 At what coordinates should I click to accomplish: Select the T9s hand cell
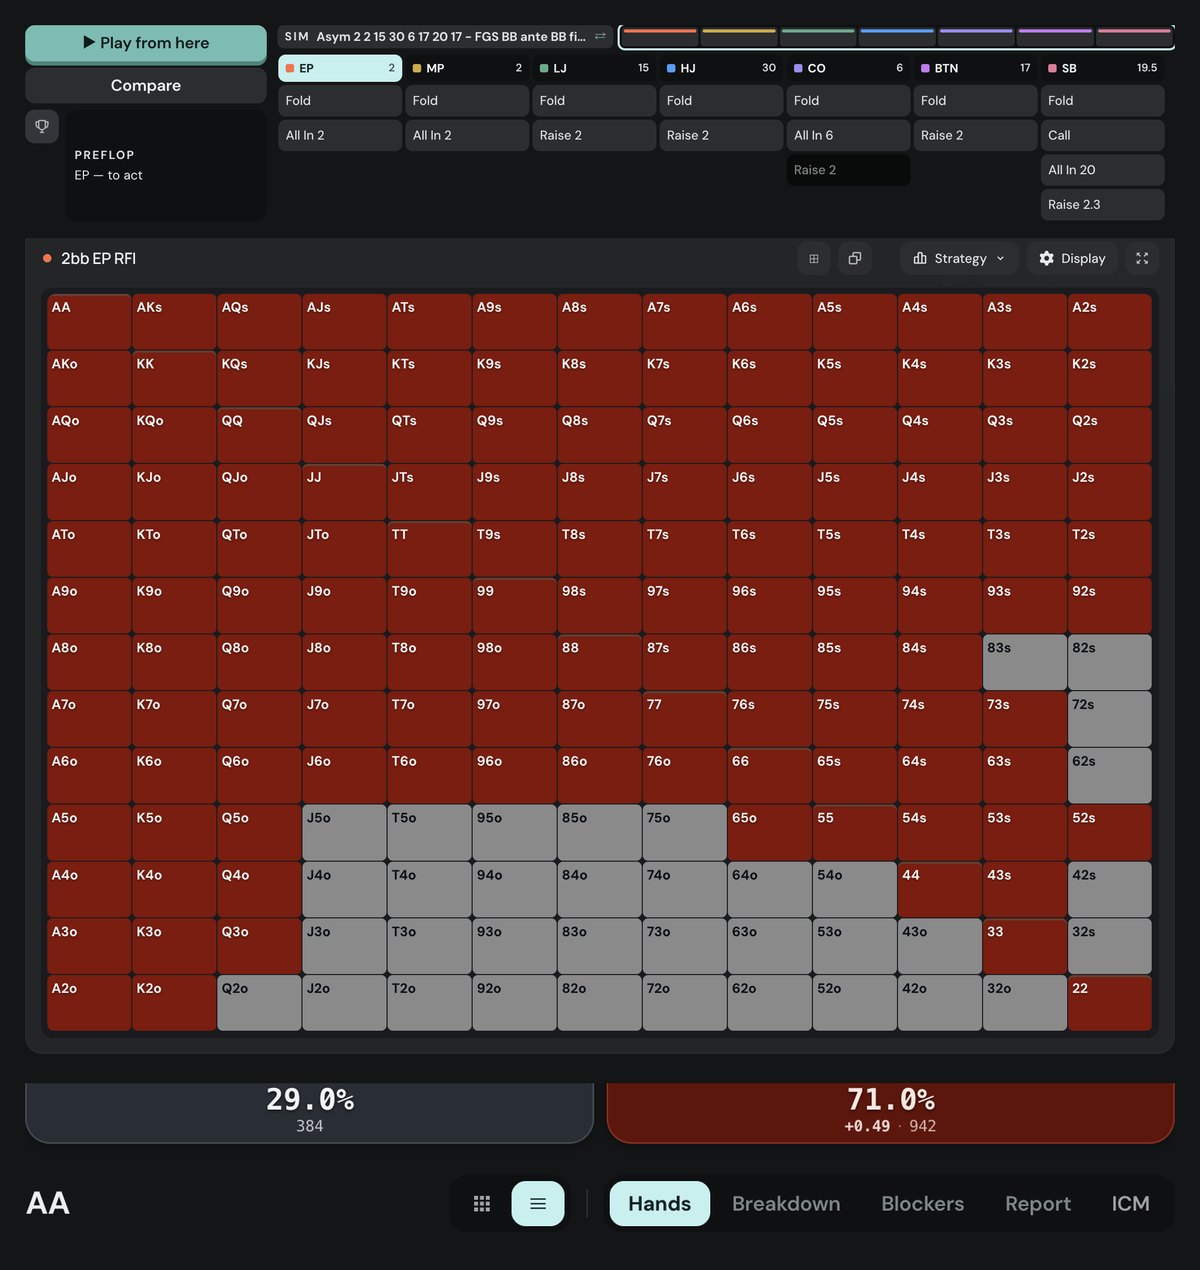(514, 548)
